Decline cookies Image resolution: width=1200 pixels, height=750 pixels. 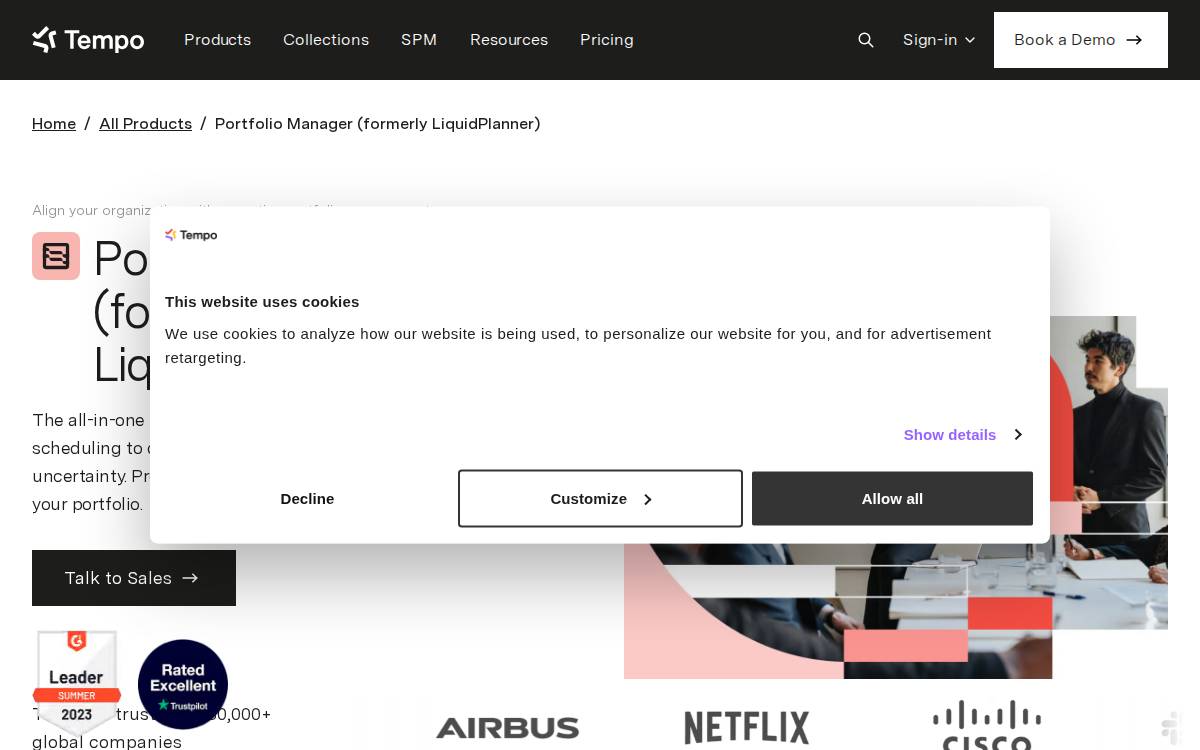coord(307,498)
